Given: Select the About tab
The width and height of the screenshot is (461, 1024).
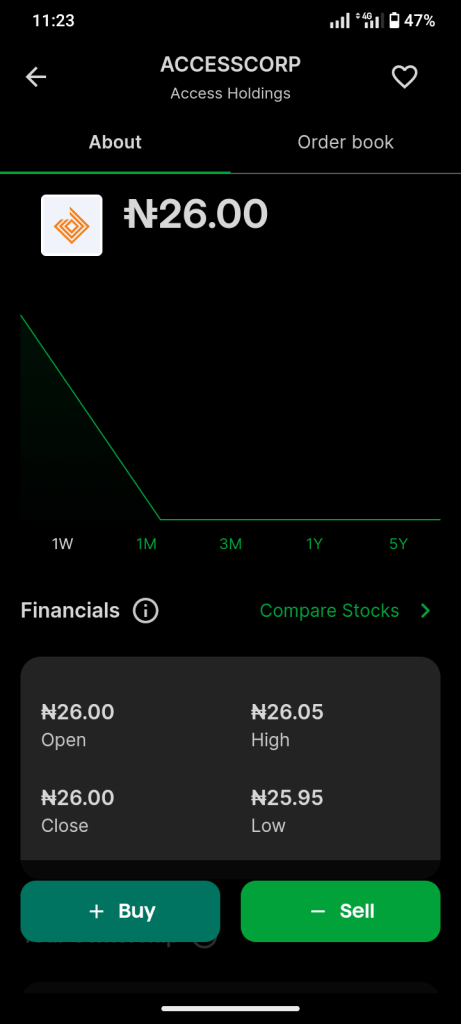Looking at the screenshot, I should tap(115, 142).
